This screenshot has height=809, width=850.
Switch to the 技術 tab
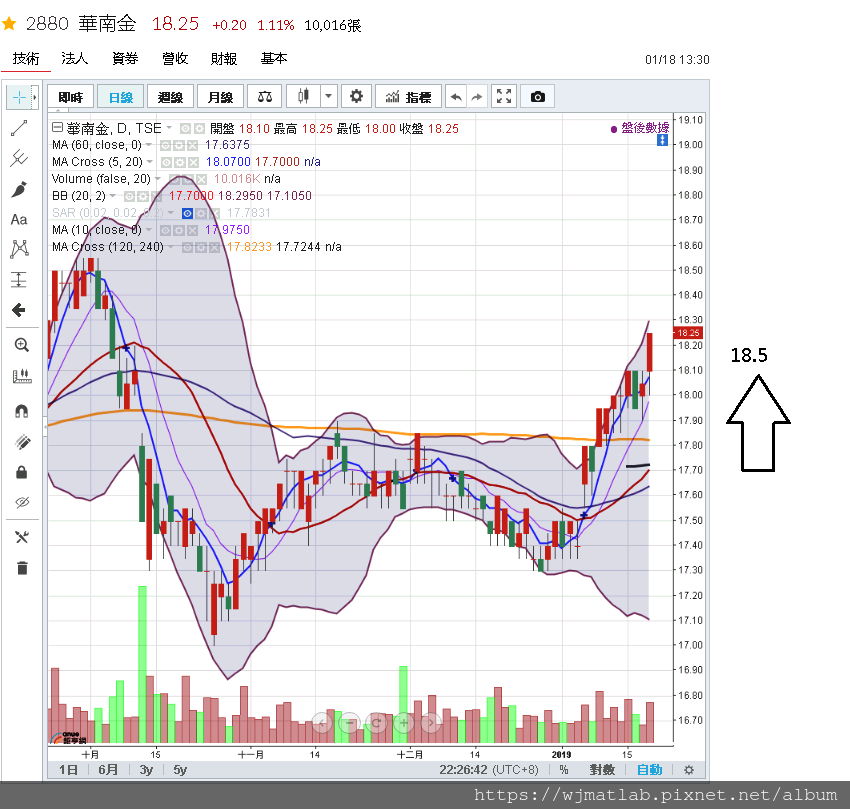coord(26,59)
